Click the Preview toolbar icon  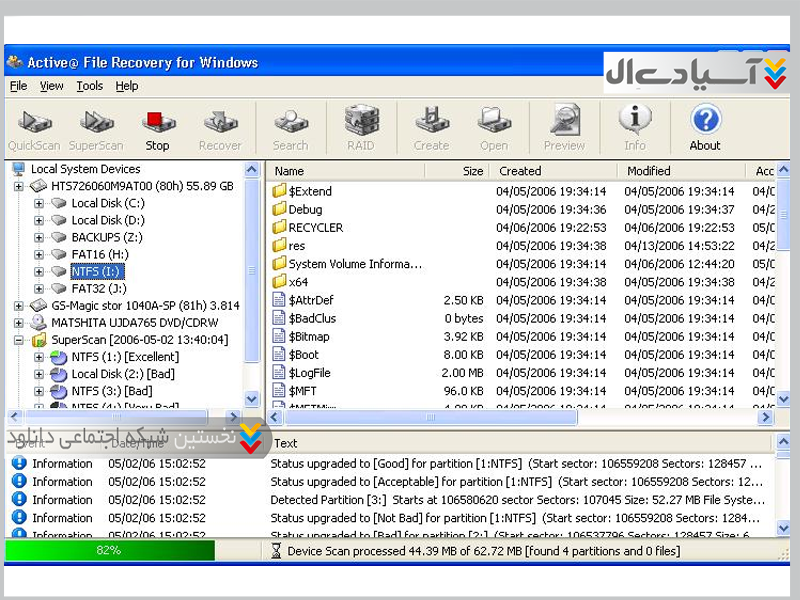[x=564, y=128]
